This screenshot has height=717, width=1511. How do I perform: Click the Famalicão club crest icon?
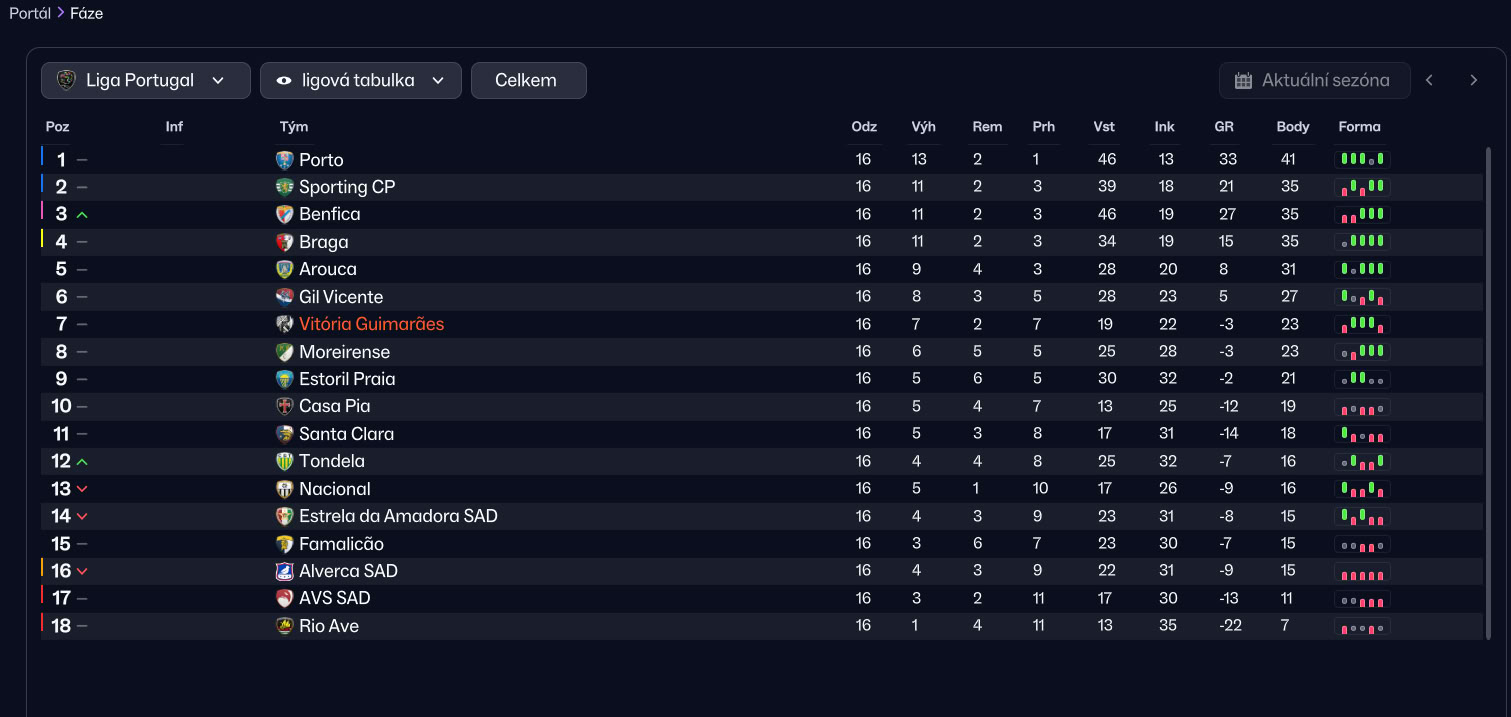[x=285, y=544]
